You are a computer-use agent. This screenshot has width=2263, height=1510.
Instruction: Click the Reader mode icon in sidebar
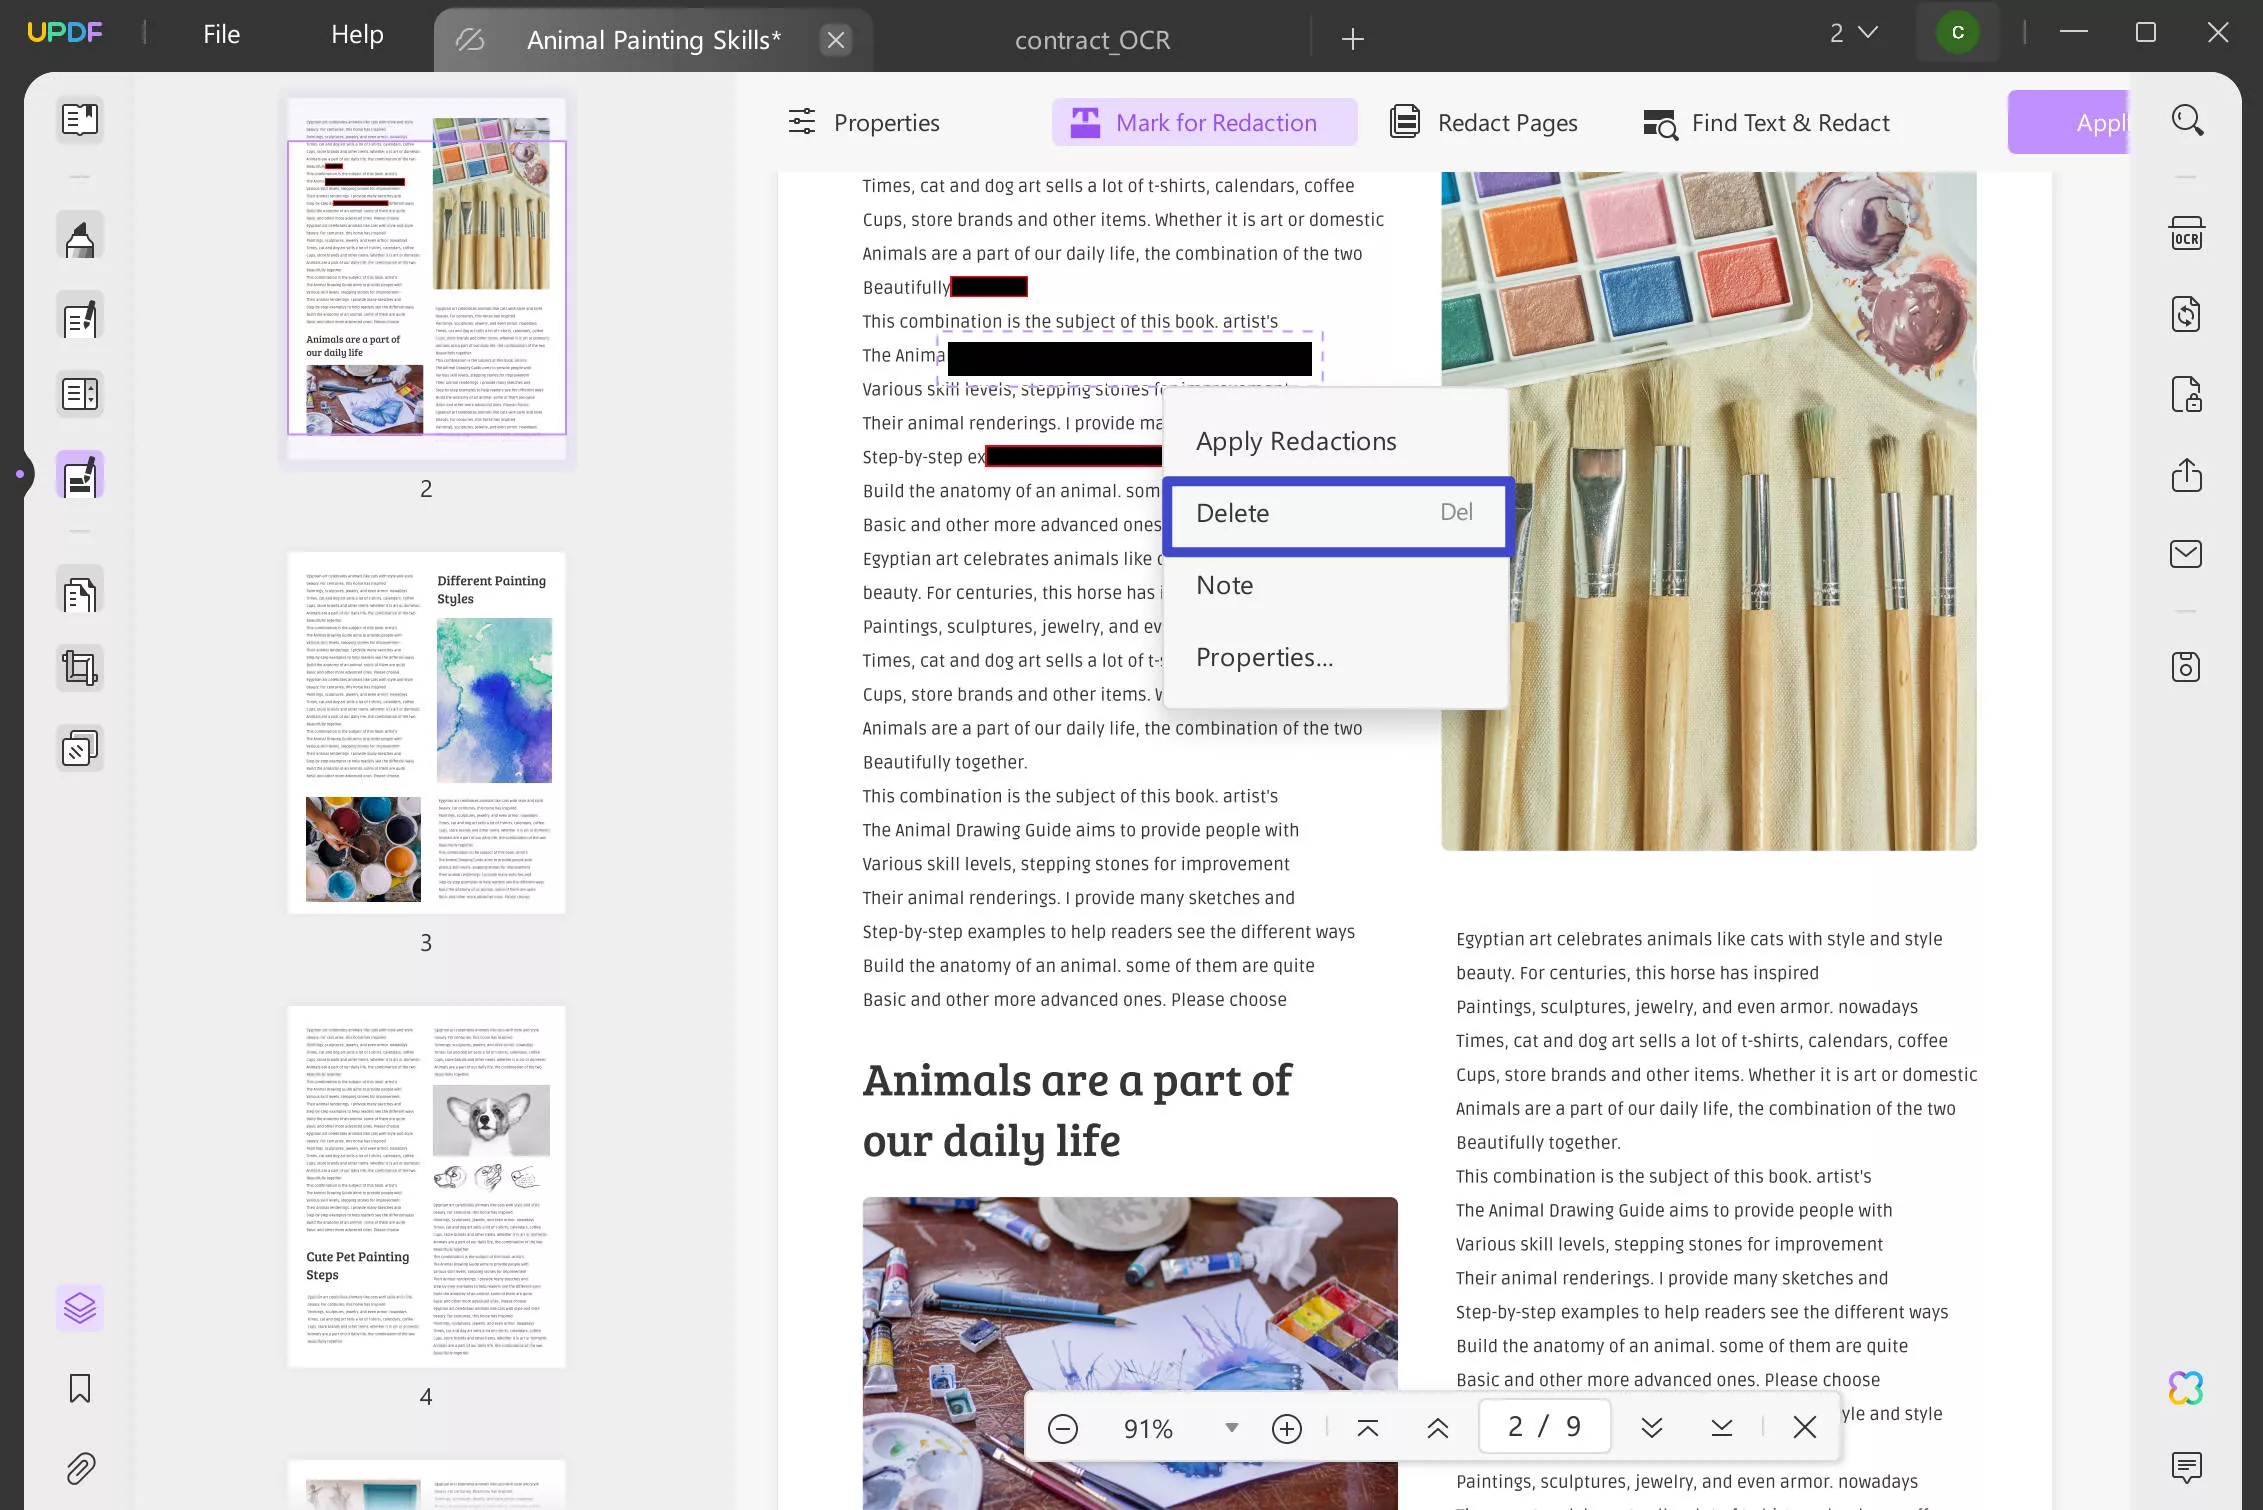(x=79, y=120)
